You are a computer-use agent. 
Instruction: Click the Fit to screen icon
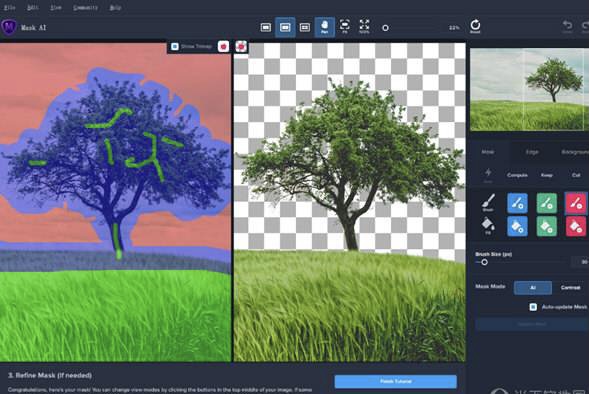(x=344, y=26)
